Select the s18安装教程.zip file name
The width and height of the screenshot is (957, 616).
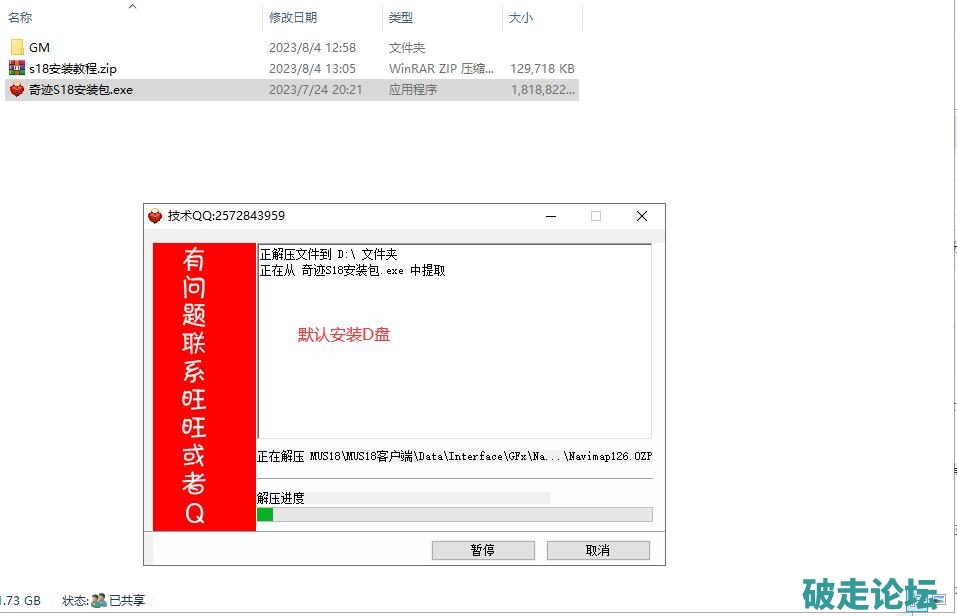click(x=73, y=68)
